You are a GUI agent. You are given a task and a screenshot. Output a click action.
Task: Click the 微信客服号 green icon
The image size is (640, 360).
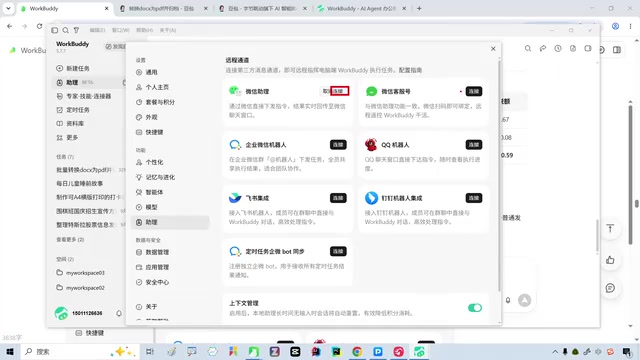[x=371, y=91]
